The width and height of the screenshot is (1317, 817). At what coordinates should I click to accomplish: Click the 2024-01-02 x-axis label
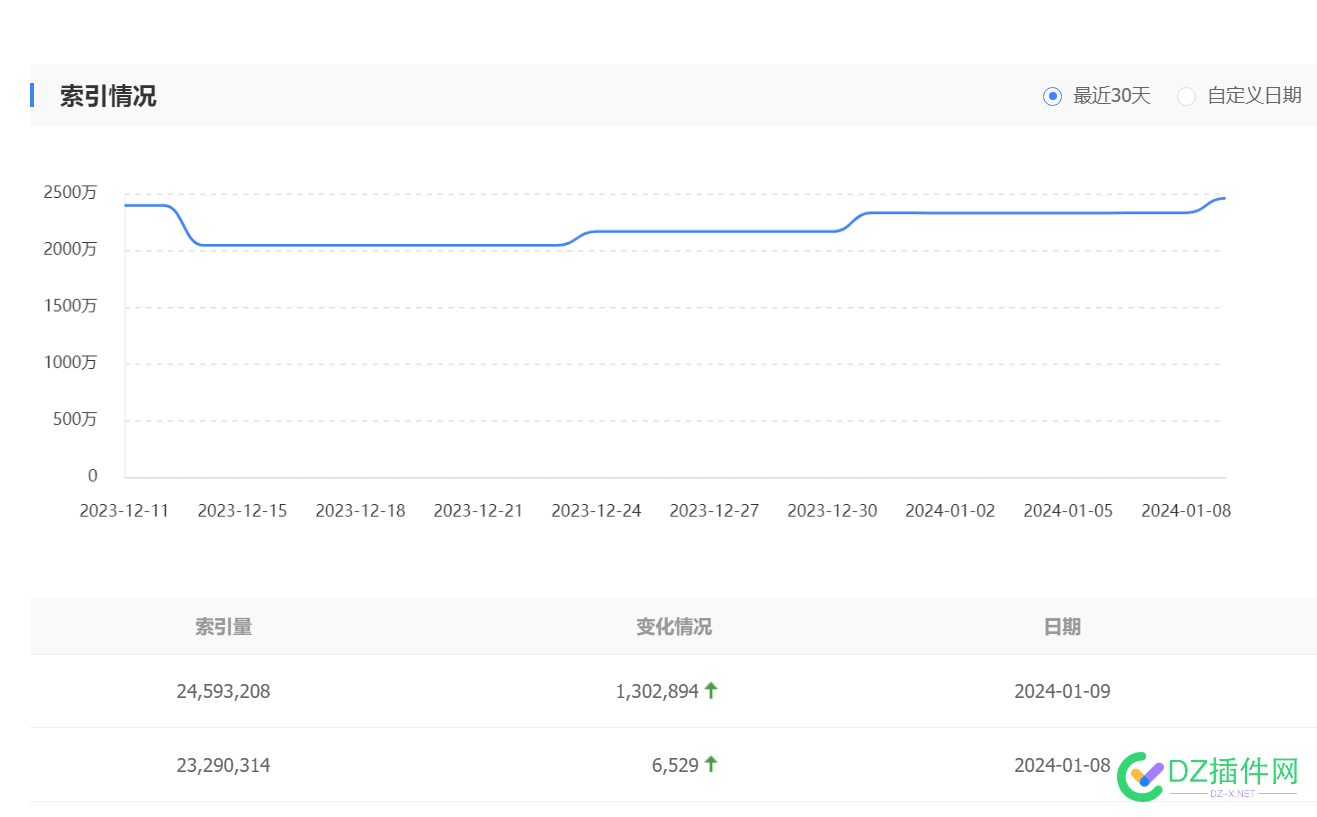point(950,510)
